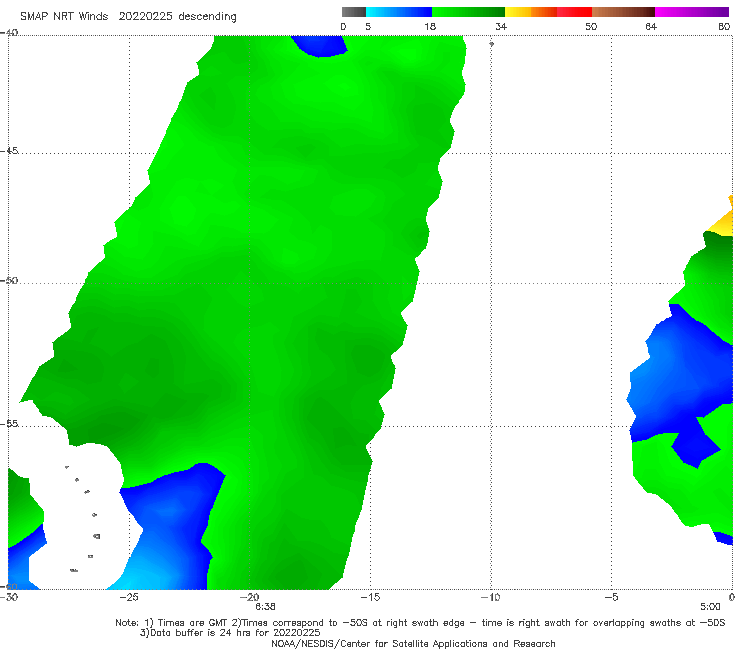Viewport: 740px width, 650px height.
Task: Click the swath time "5:00"
Action: pyautogui.click(x=710, y=607)
